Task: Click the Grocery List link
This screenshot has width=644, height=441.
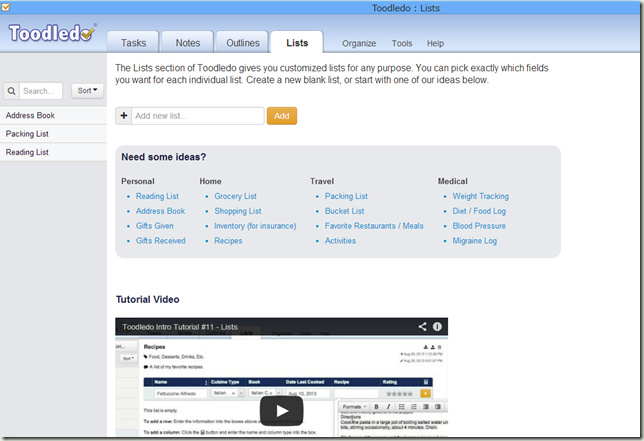Action: coord(235,196)
